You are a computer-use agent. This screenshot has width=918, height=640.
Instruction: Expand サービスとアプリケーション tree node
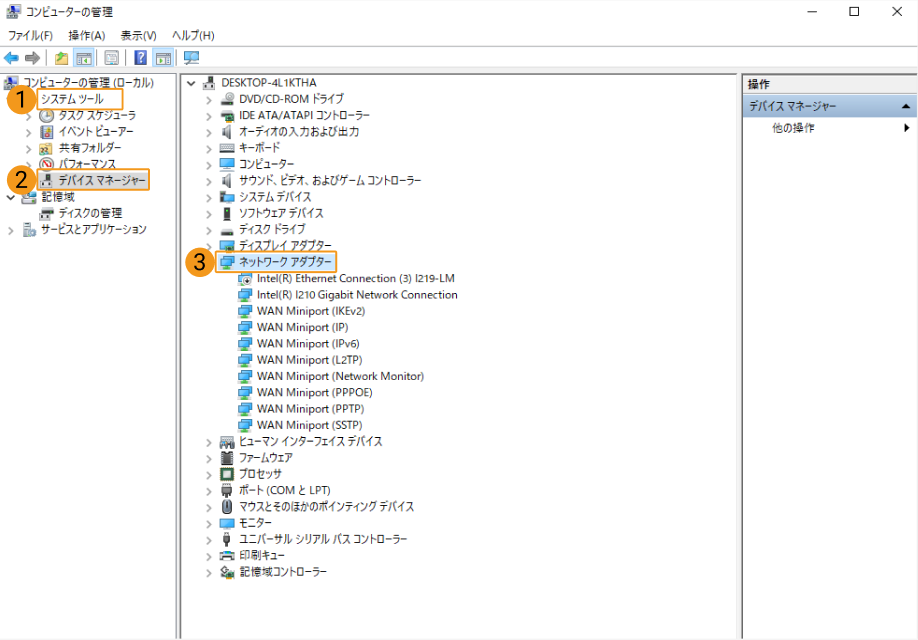[x=11, y=230]
